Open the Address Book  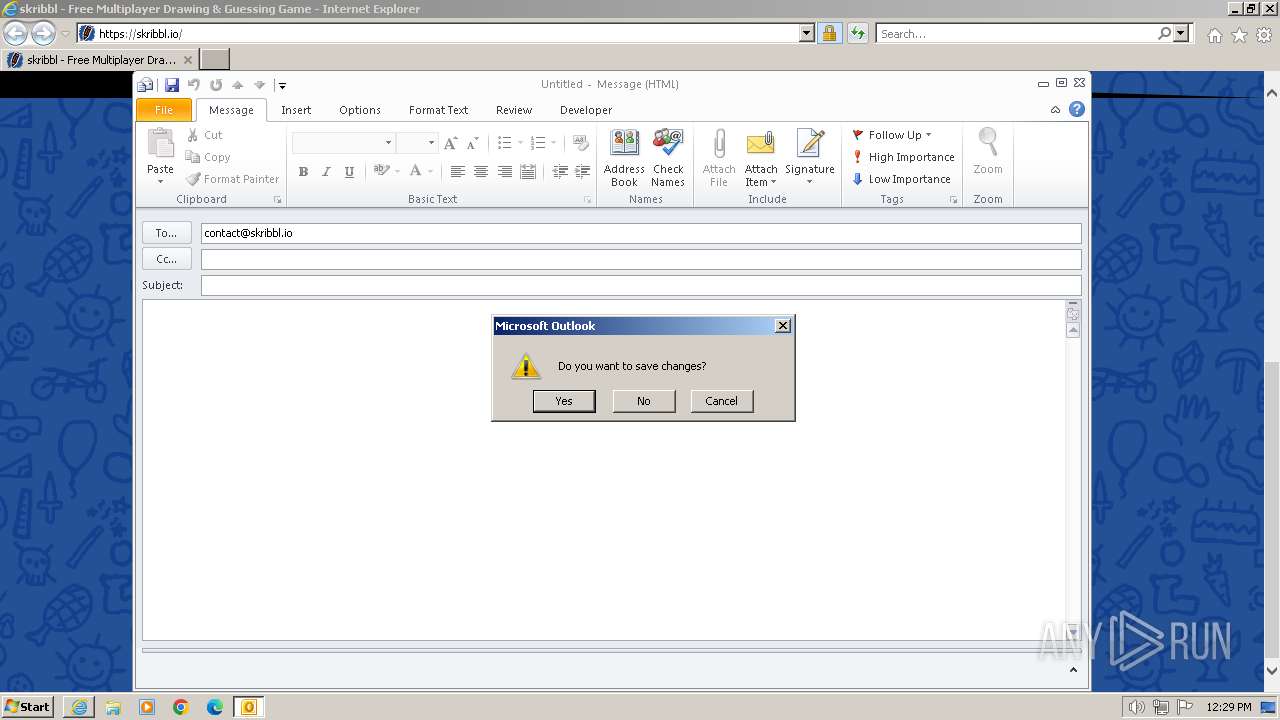click(624, 158)
